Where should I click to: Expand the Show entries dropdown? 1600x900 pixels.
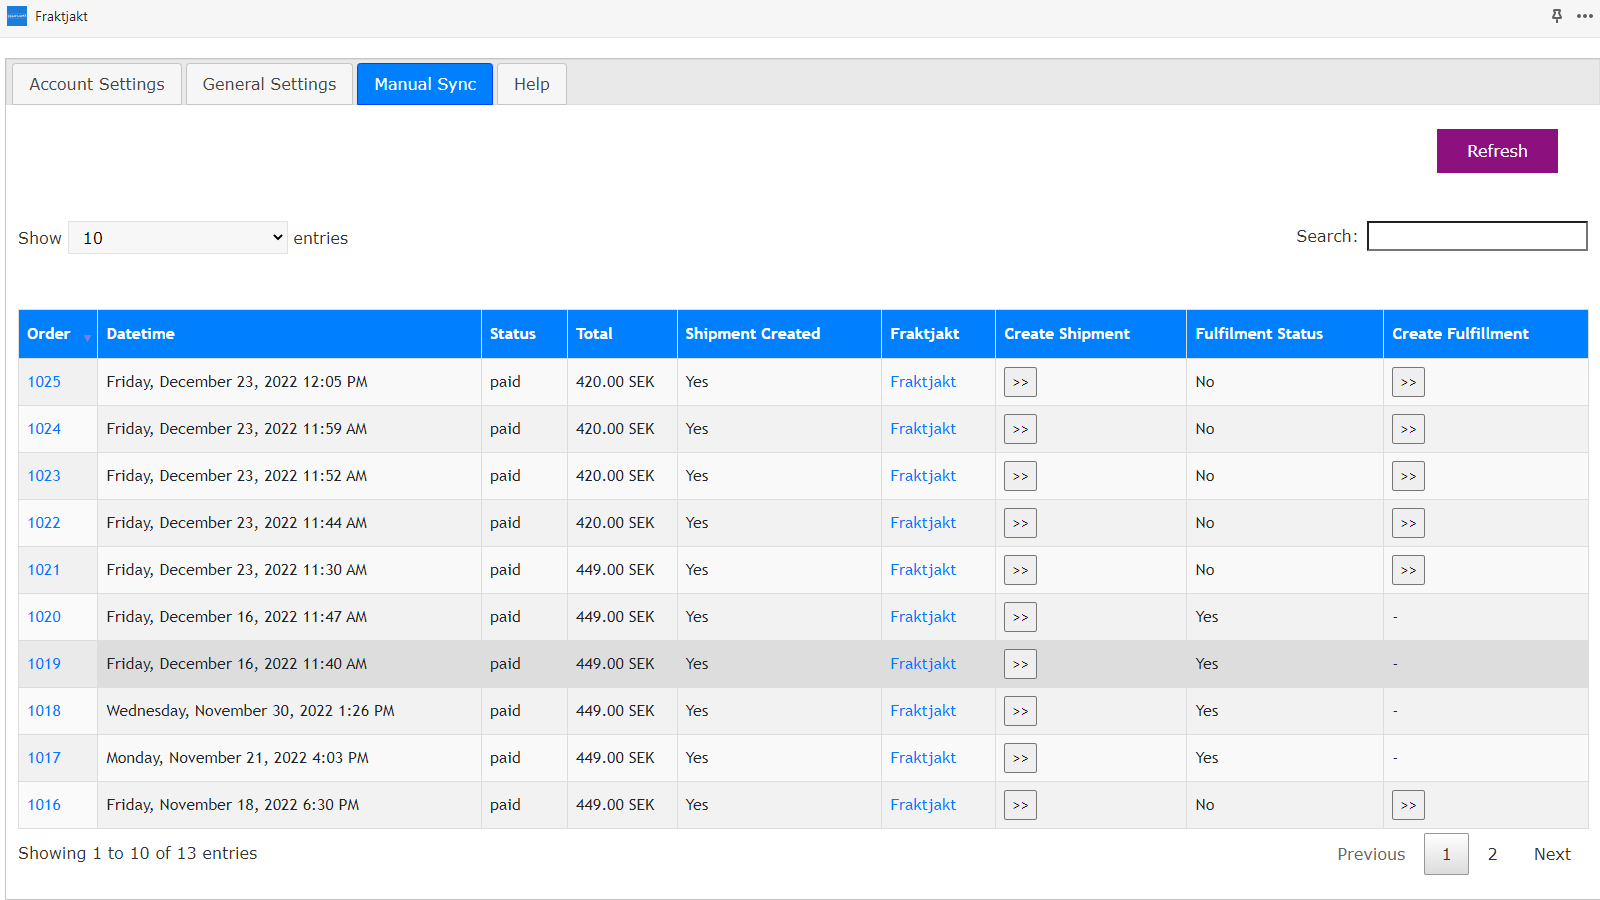(x=178, y=238)
